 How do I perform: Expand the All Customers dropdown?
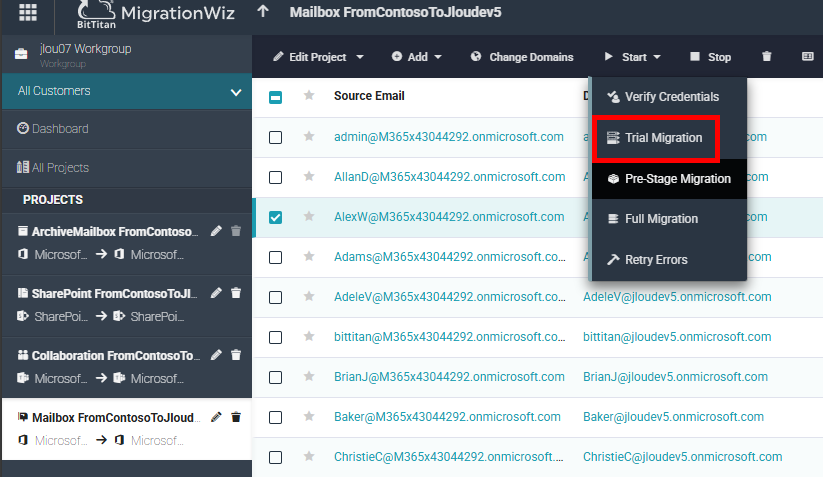point(127,91)
